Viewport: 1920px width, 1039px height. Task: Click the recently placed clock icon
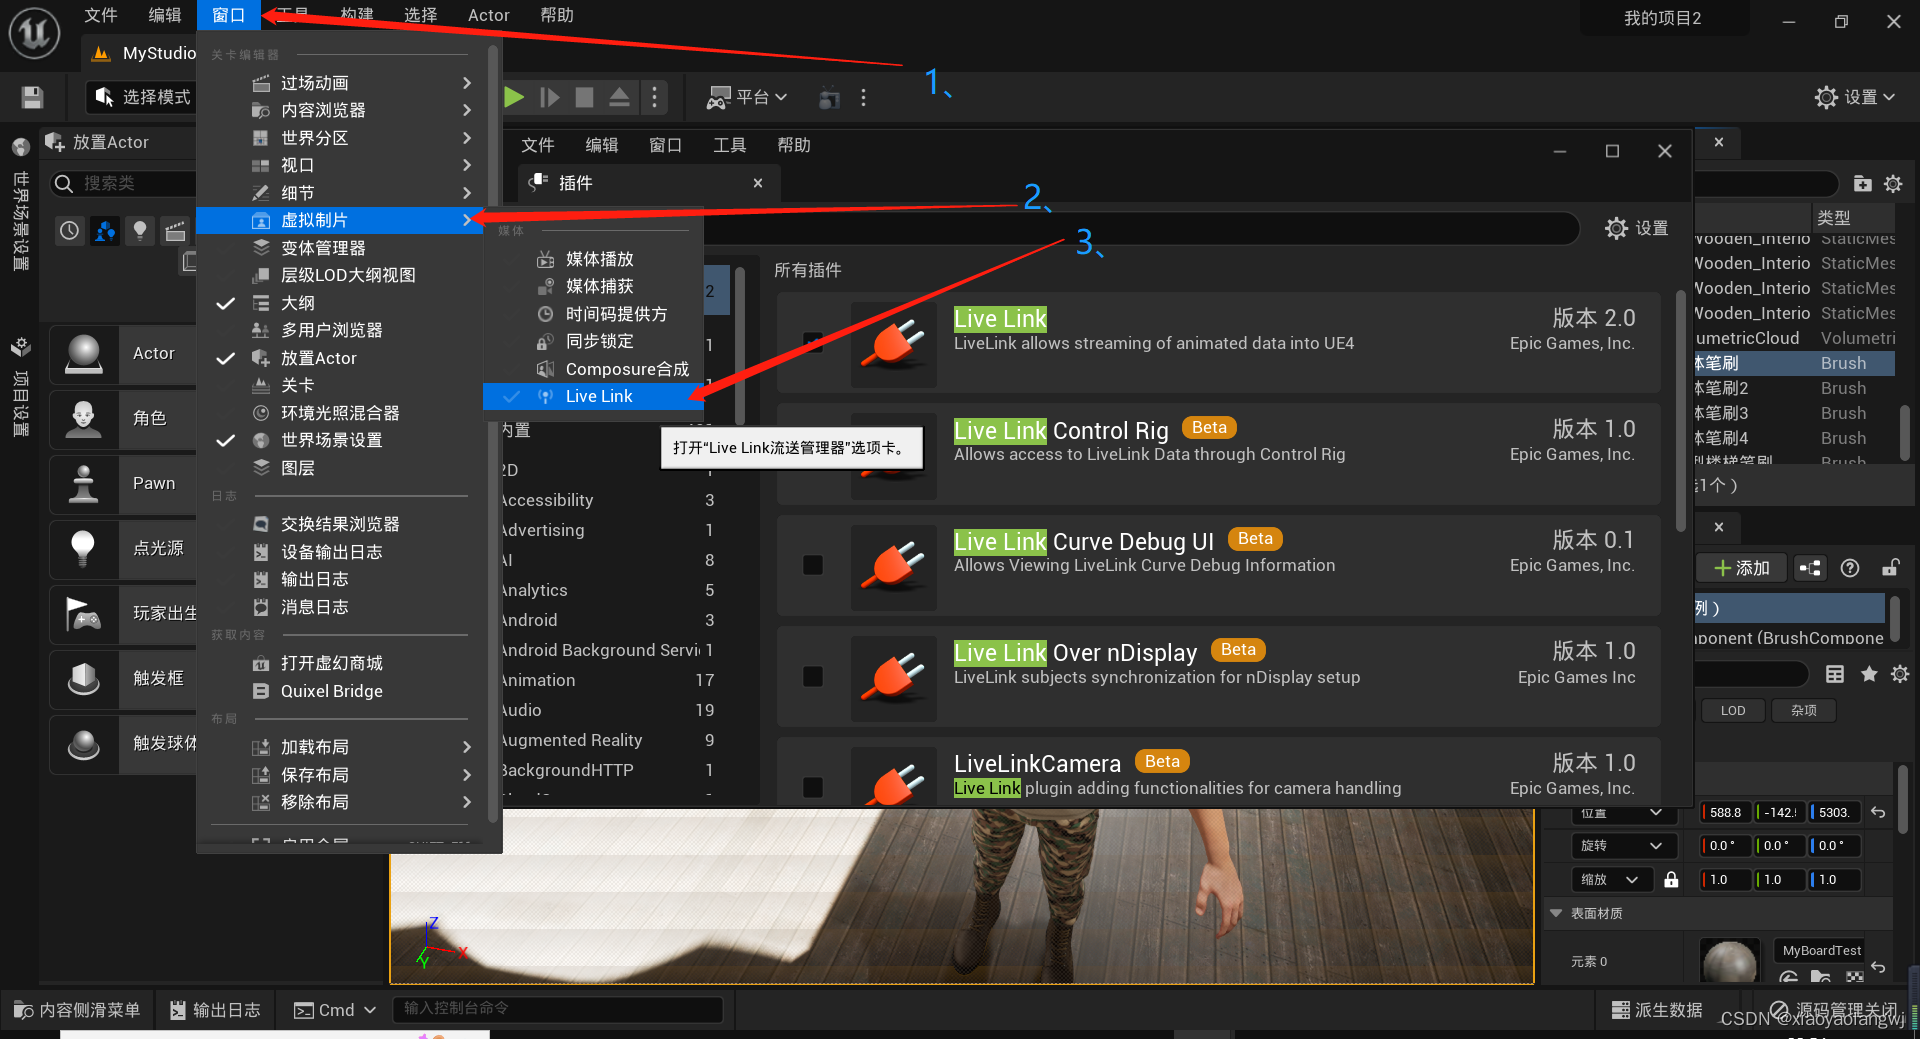[69, 231]
